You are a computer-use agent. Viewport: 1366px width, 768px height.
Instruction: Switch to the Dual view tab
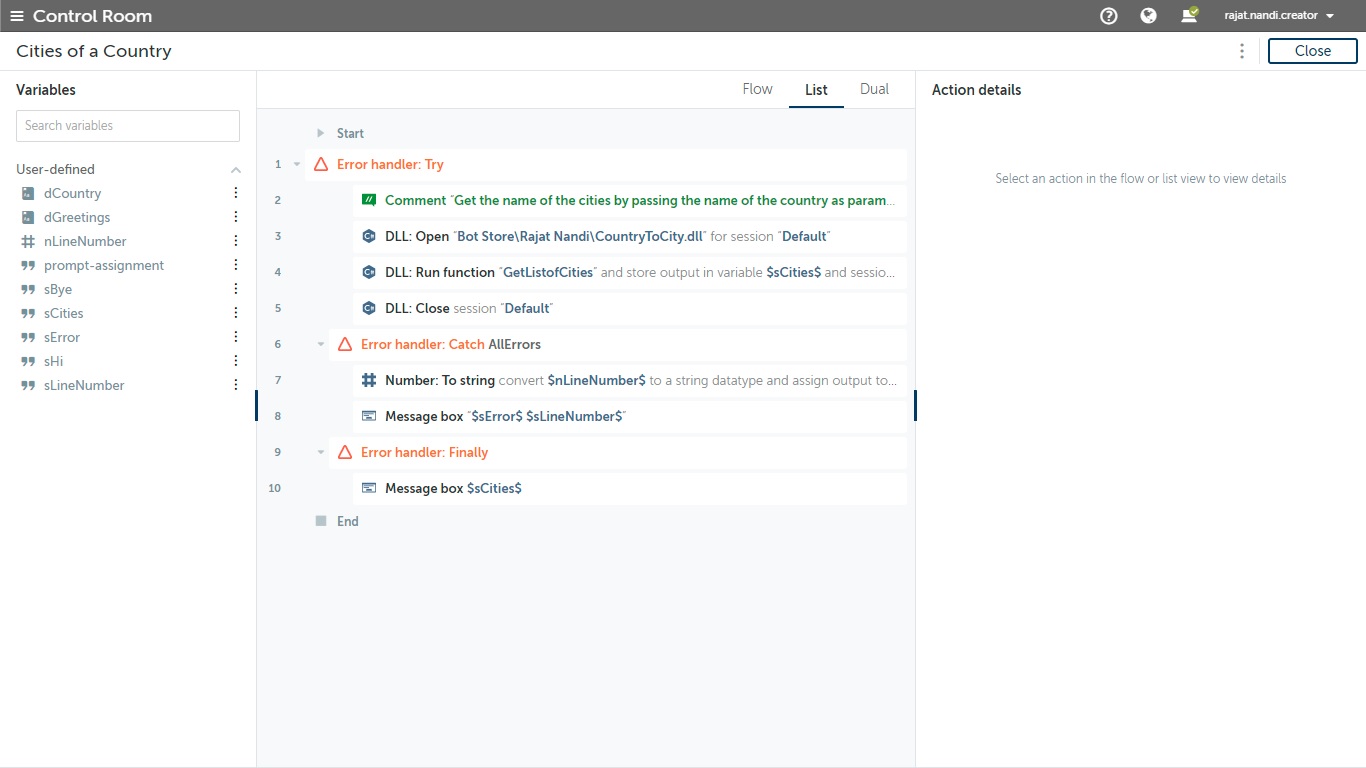[874, 89]
